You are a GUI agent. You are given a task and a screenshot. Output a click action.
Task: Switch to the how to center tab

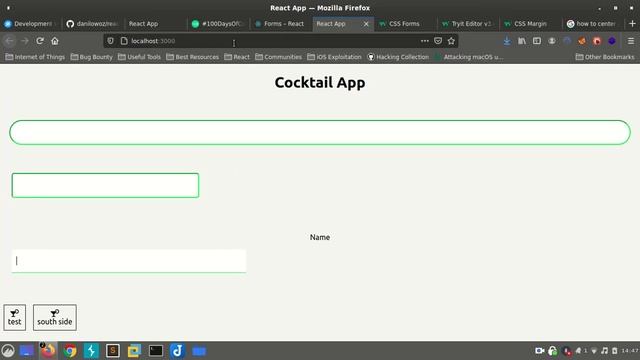coord(592,24)
